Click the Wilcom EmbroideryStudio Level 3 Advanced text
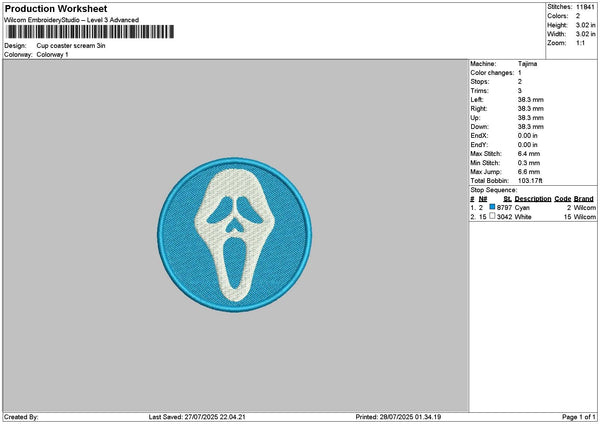600x424 pixels. (x=72, y=20)
